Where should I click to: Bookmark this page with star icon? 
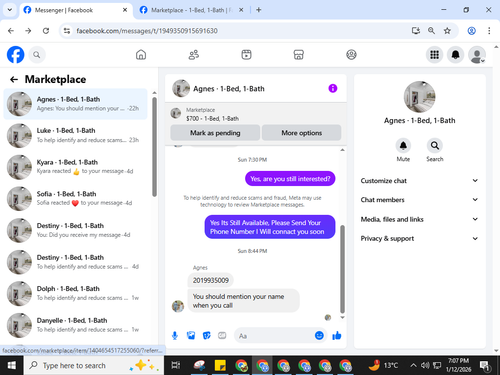[x=447, y=31]
